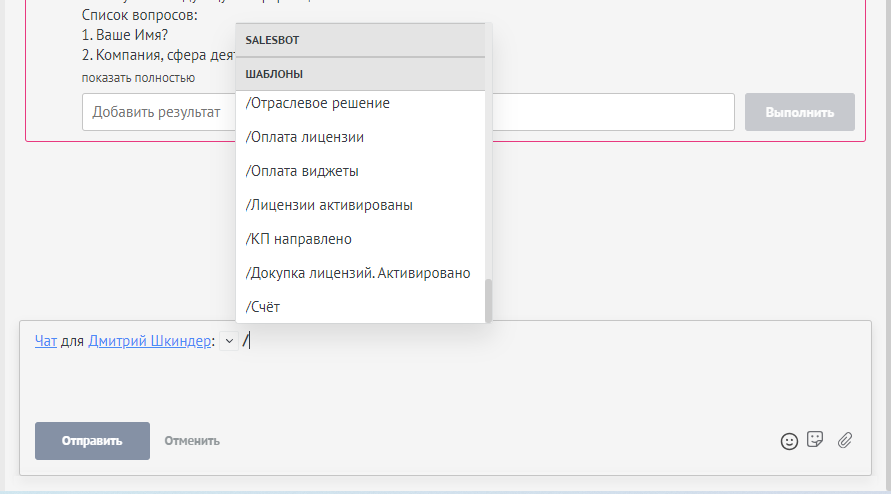
Task: Expand the small chevron after recipient name
Action: pos(228,341)
